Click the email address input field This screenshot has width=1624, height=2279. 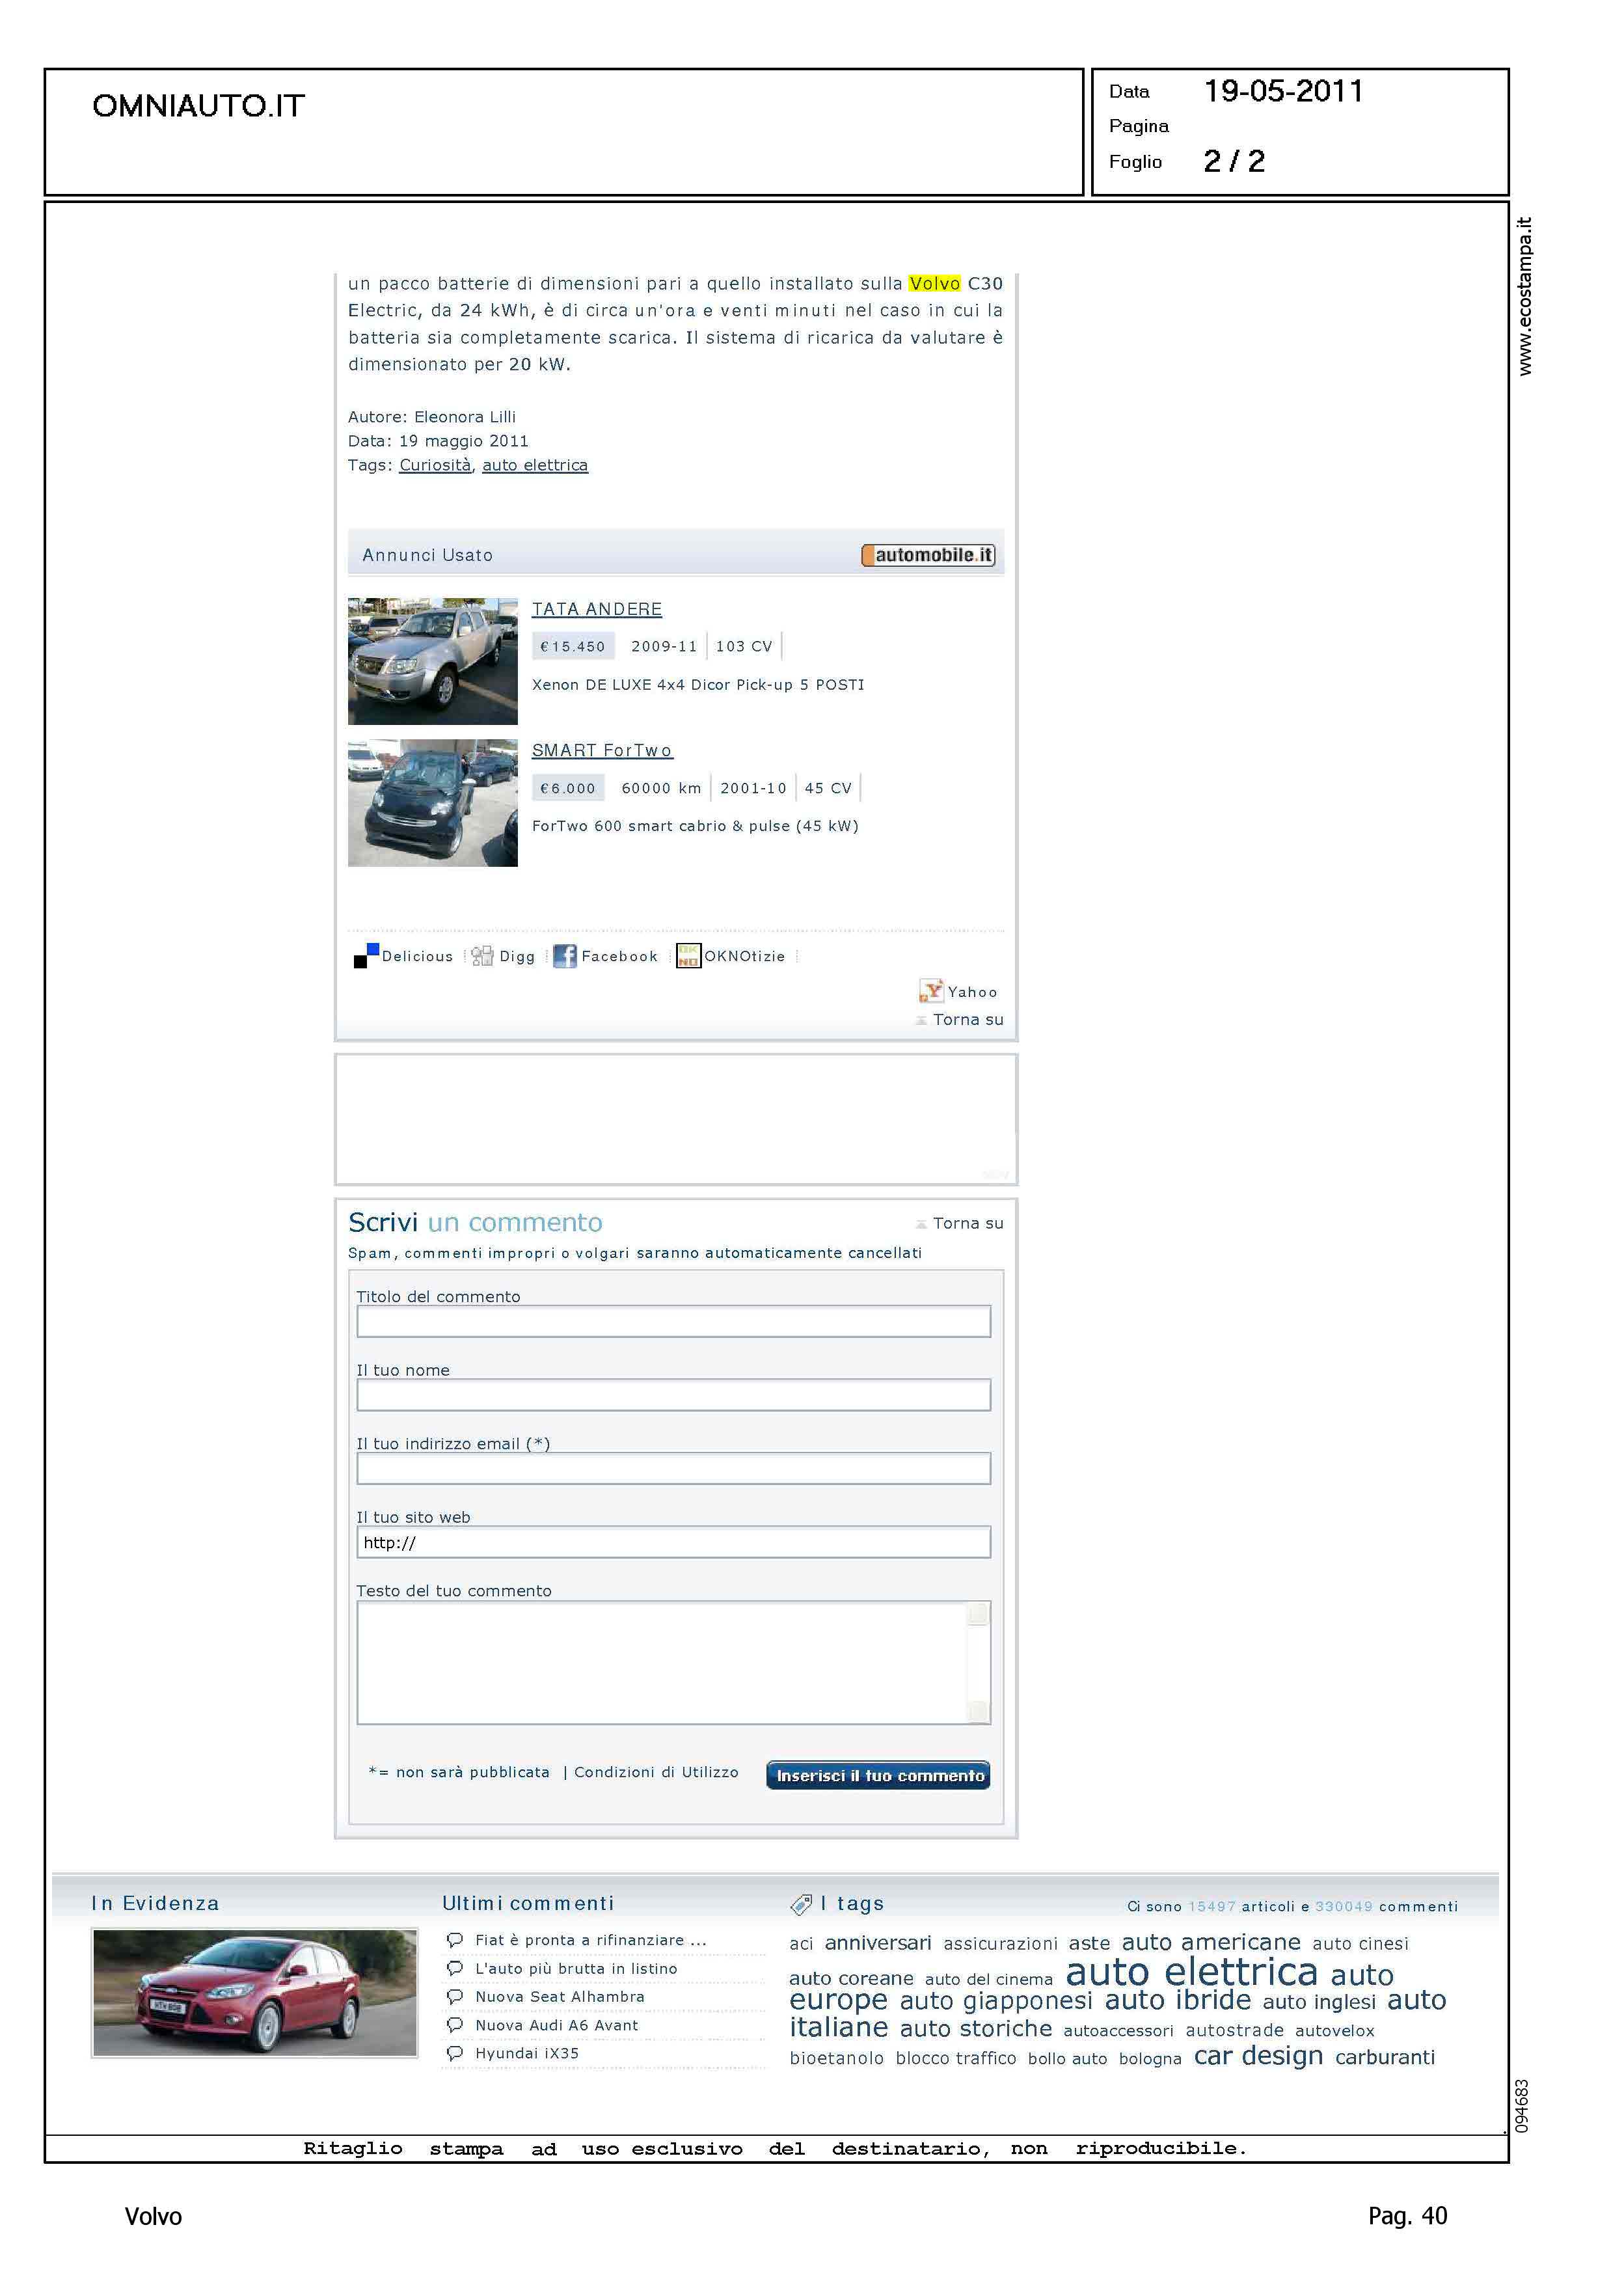coord(673,1468)
